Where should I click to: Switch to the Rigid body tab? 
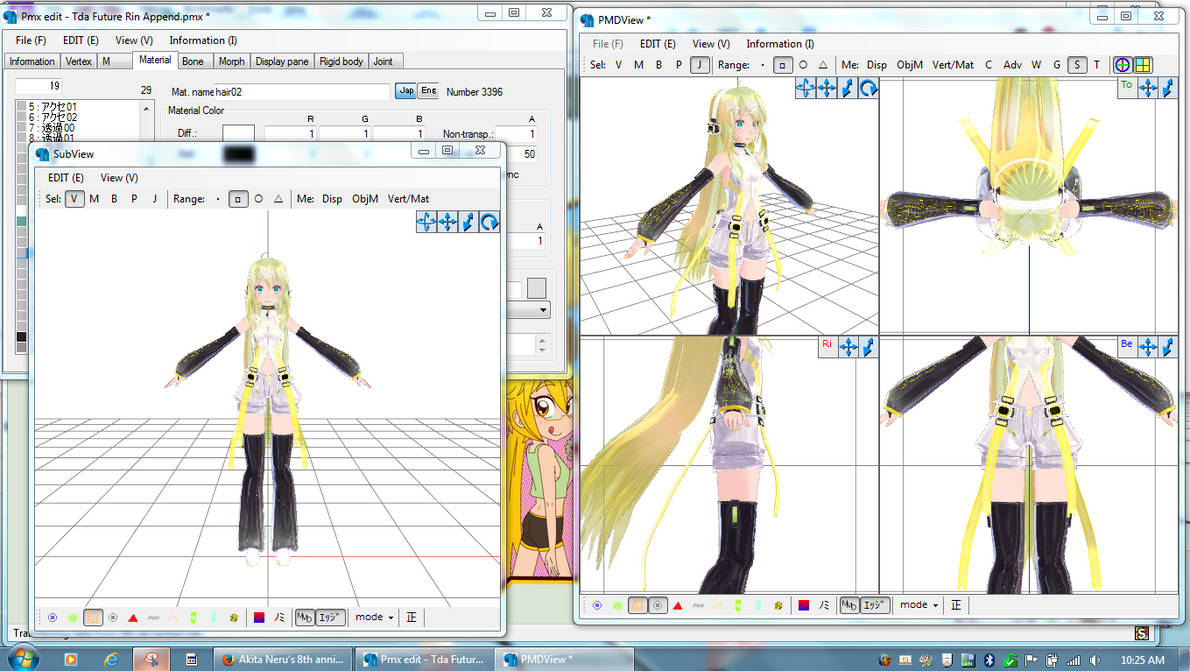pos(341,61)
